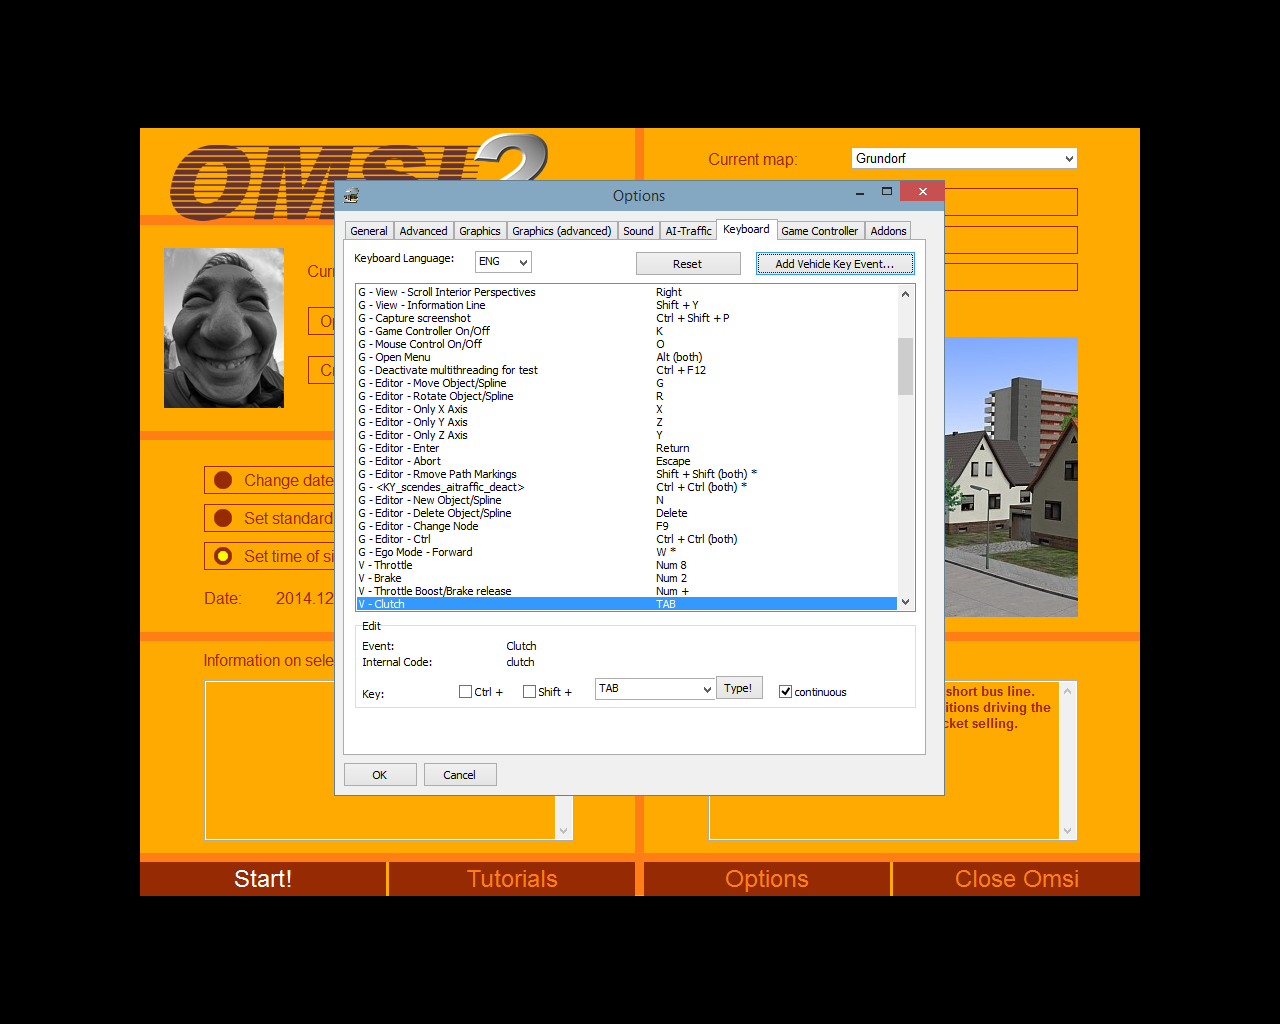Click Cancel to dismiss Options dialog

click(x=459, y=775)
